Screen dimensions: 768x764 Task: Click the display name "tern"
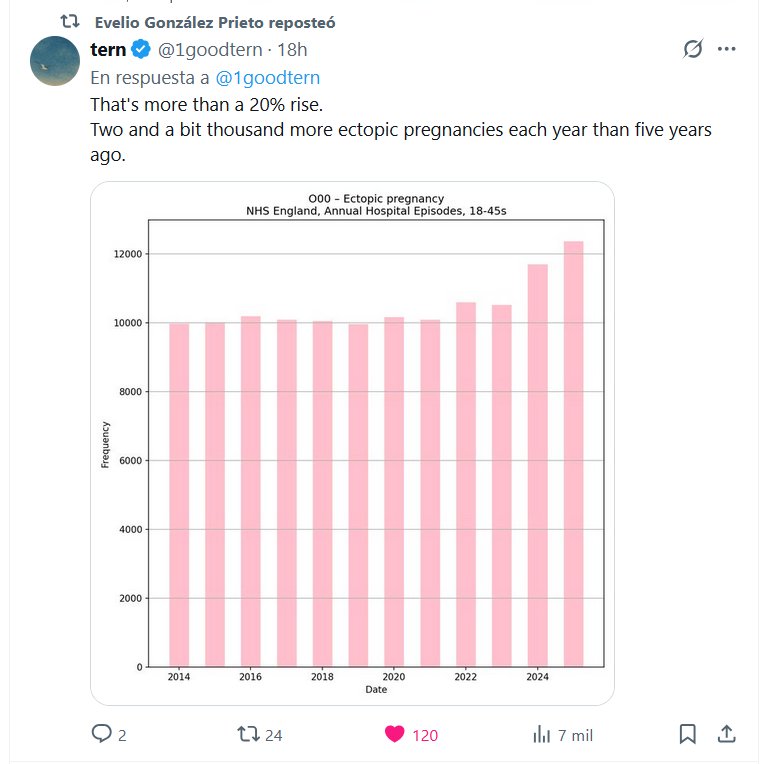coord(108,50)
